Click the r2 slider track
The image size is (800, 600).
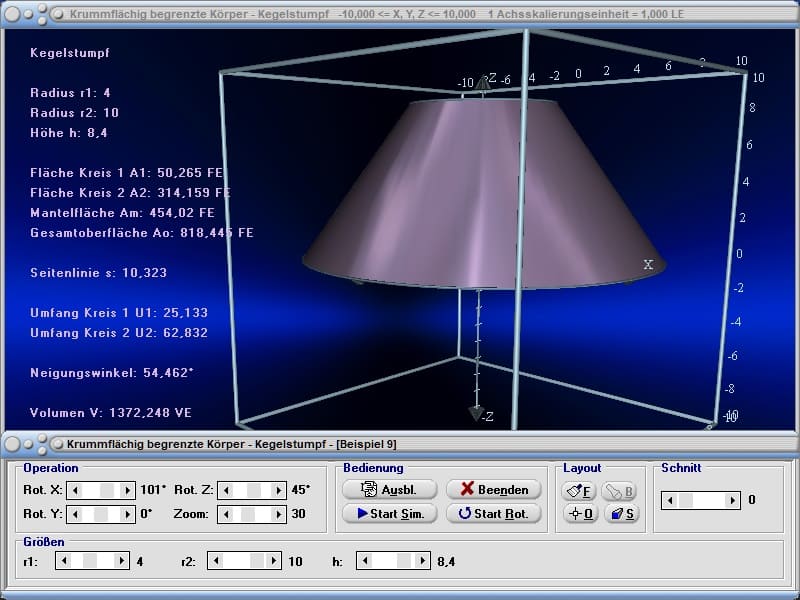(x=244, y=561)
